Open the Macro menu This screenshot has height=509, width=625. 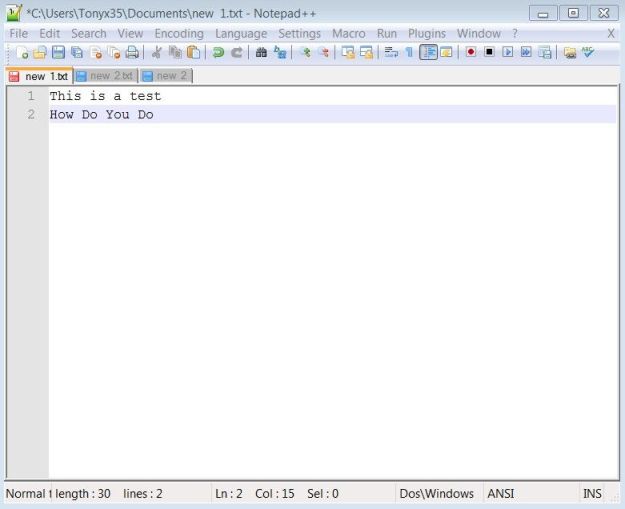[349, 33]
